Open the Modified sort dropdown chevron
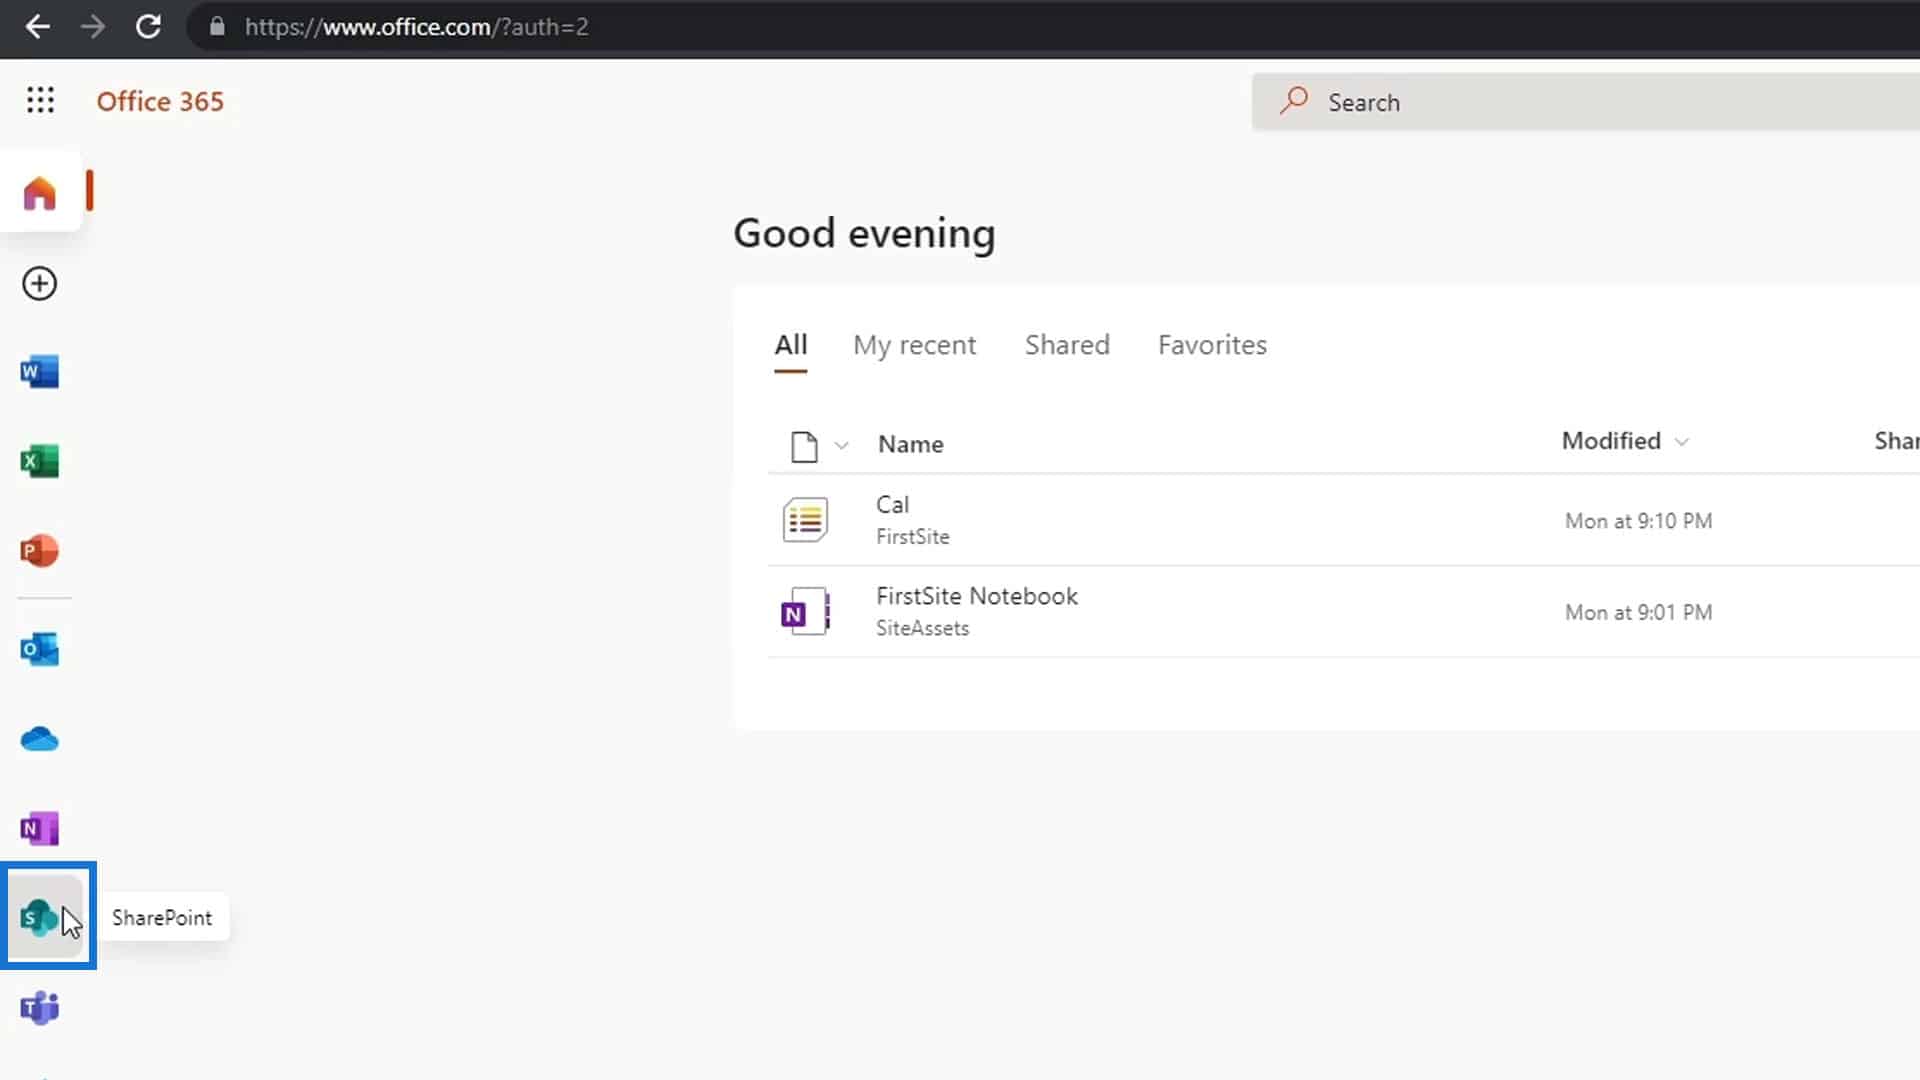Viewport: 1920px width, 1080px height. 1682,442
